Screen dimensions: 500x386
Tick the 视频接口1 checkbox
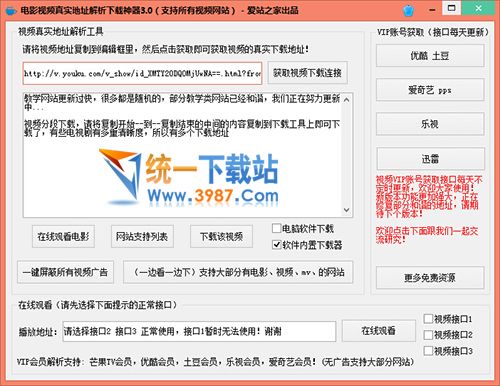tap(428, 319)
